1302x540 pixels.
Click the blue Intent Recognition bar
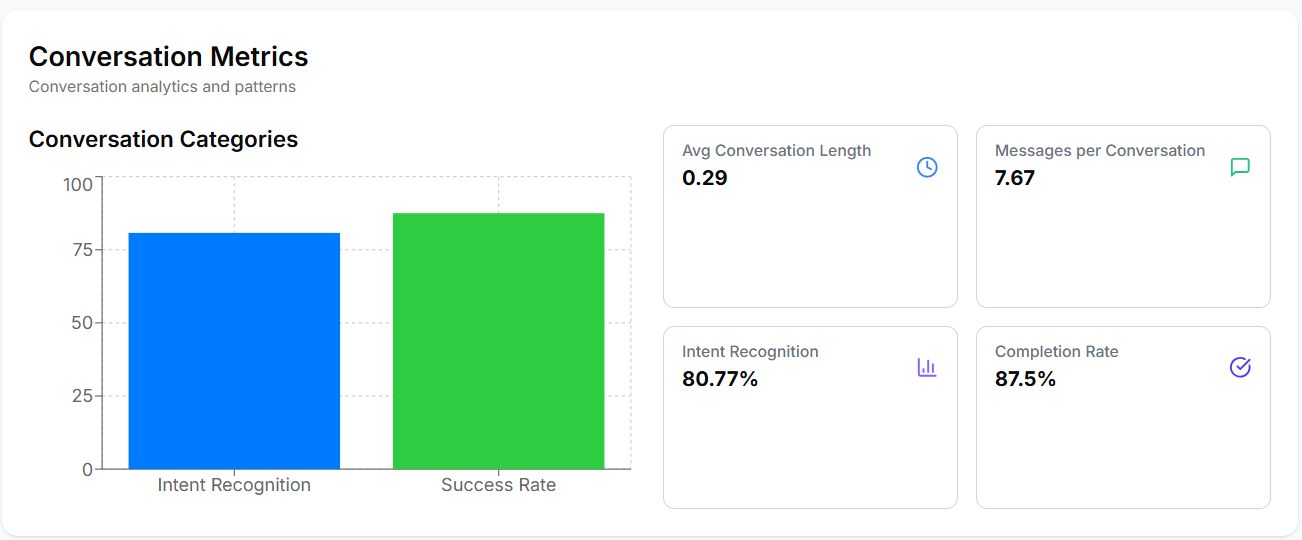[x=234, y=351]
